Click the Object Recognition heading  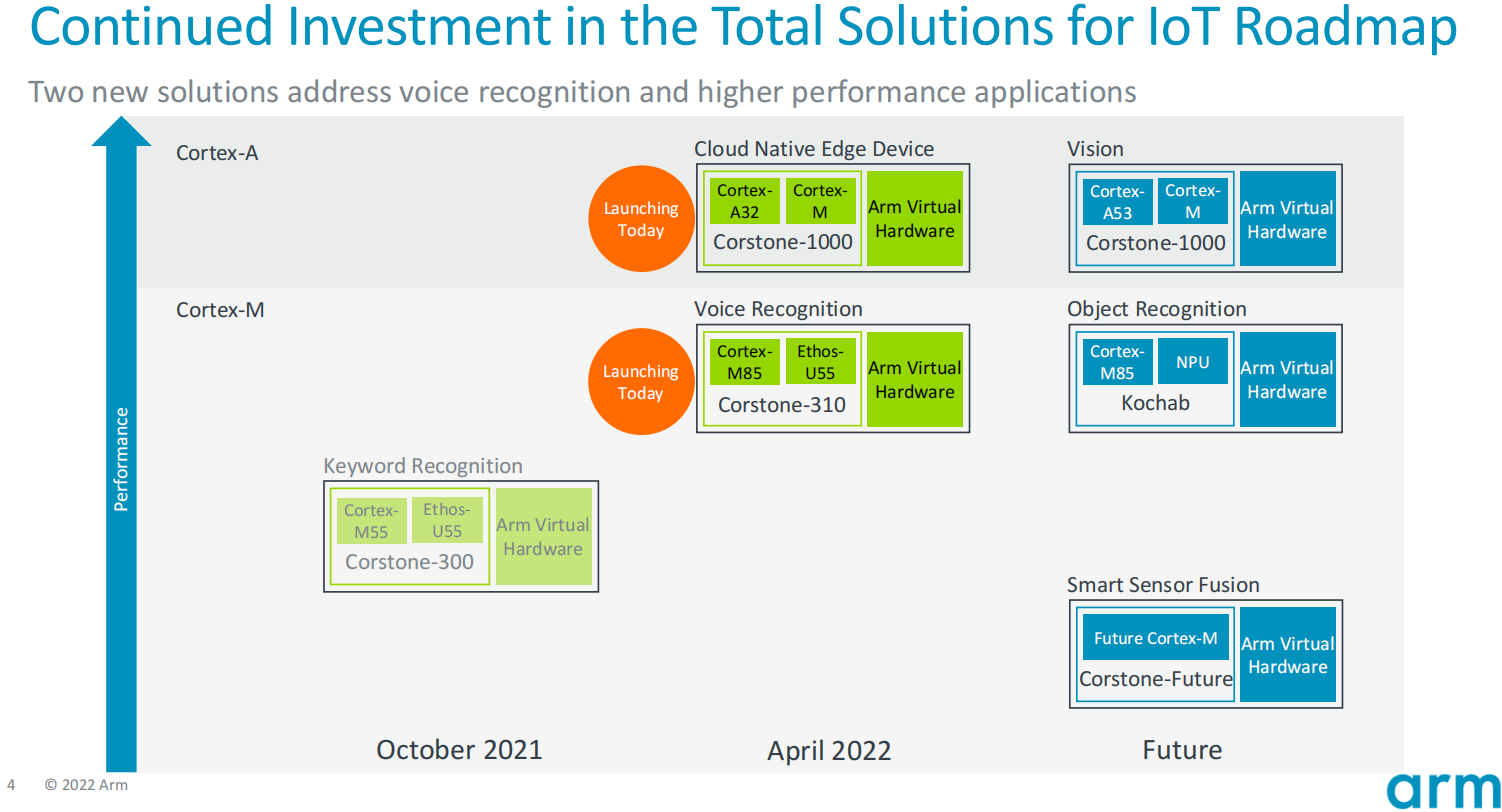(x=1157, y=310)
